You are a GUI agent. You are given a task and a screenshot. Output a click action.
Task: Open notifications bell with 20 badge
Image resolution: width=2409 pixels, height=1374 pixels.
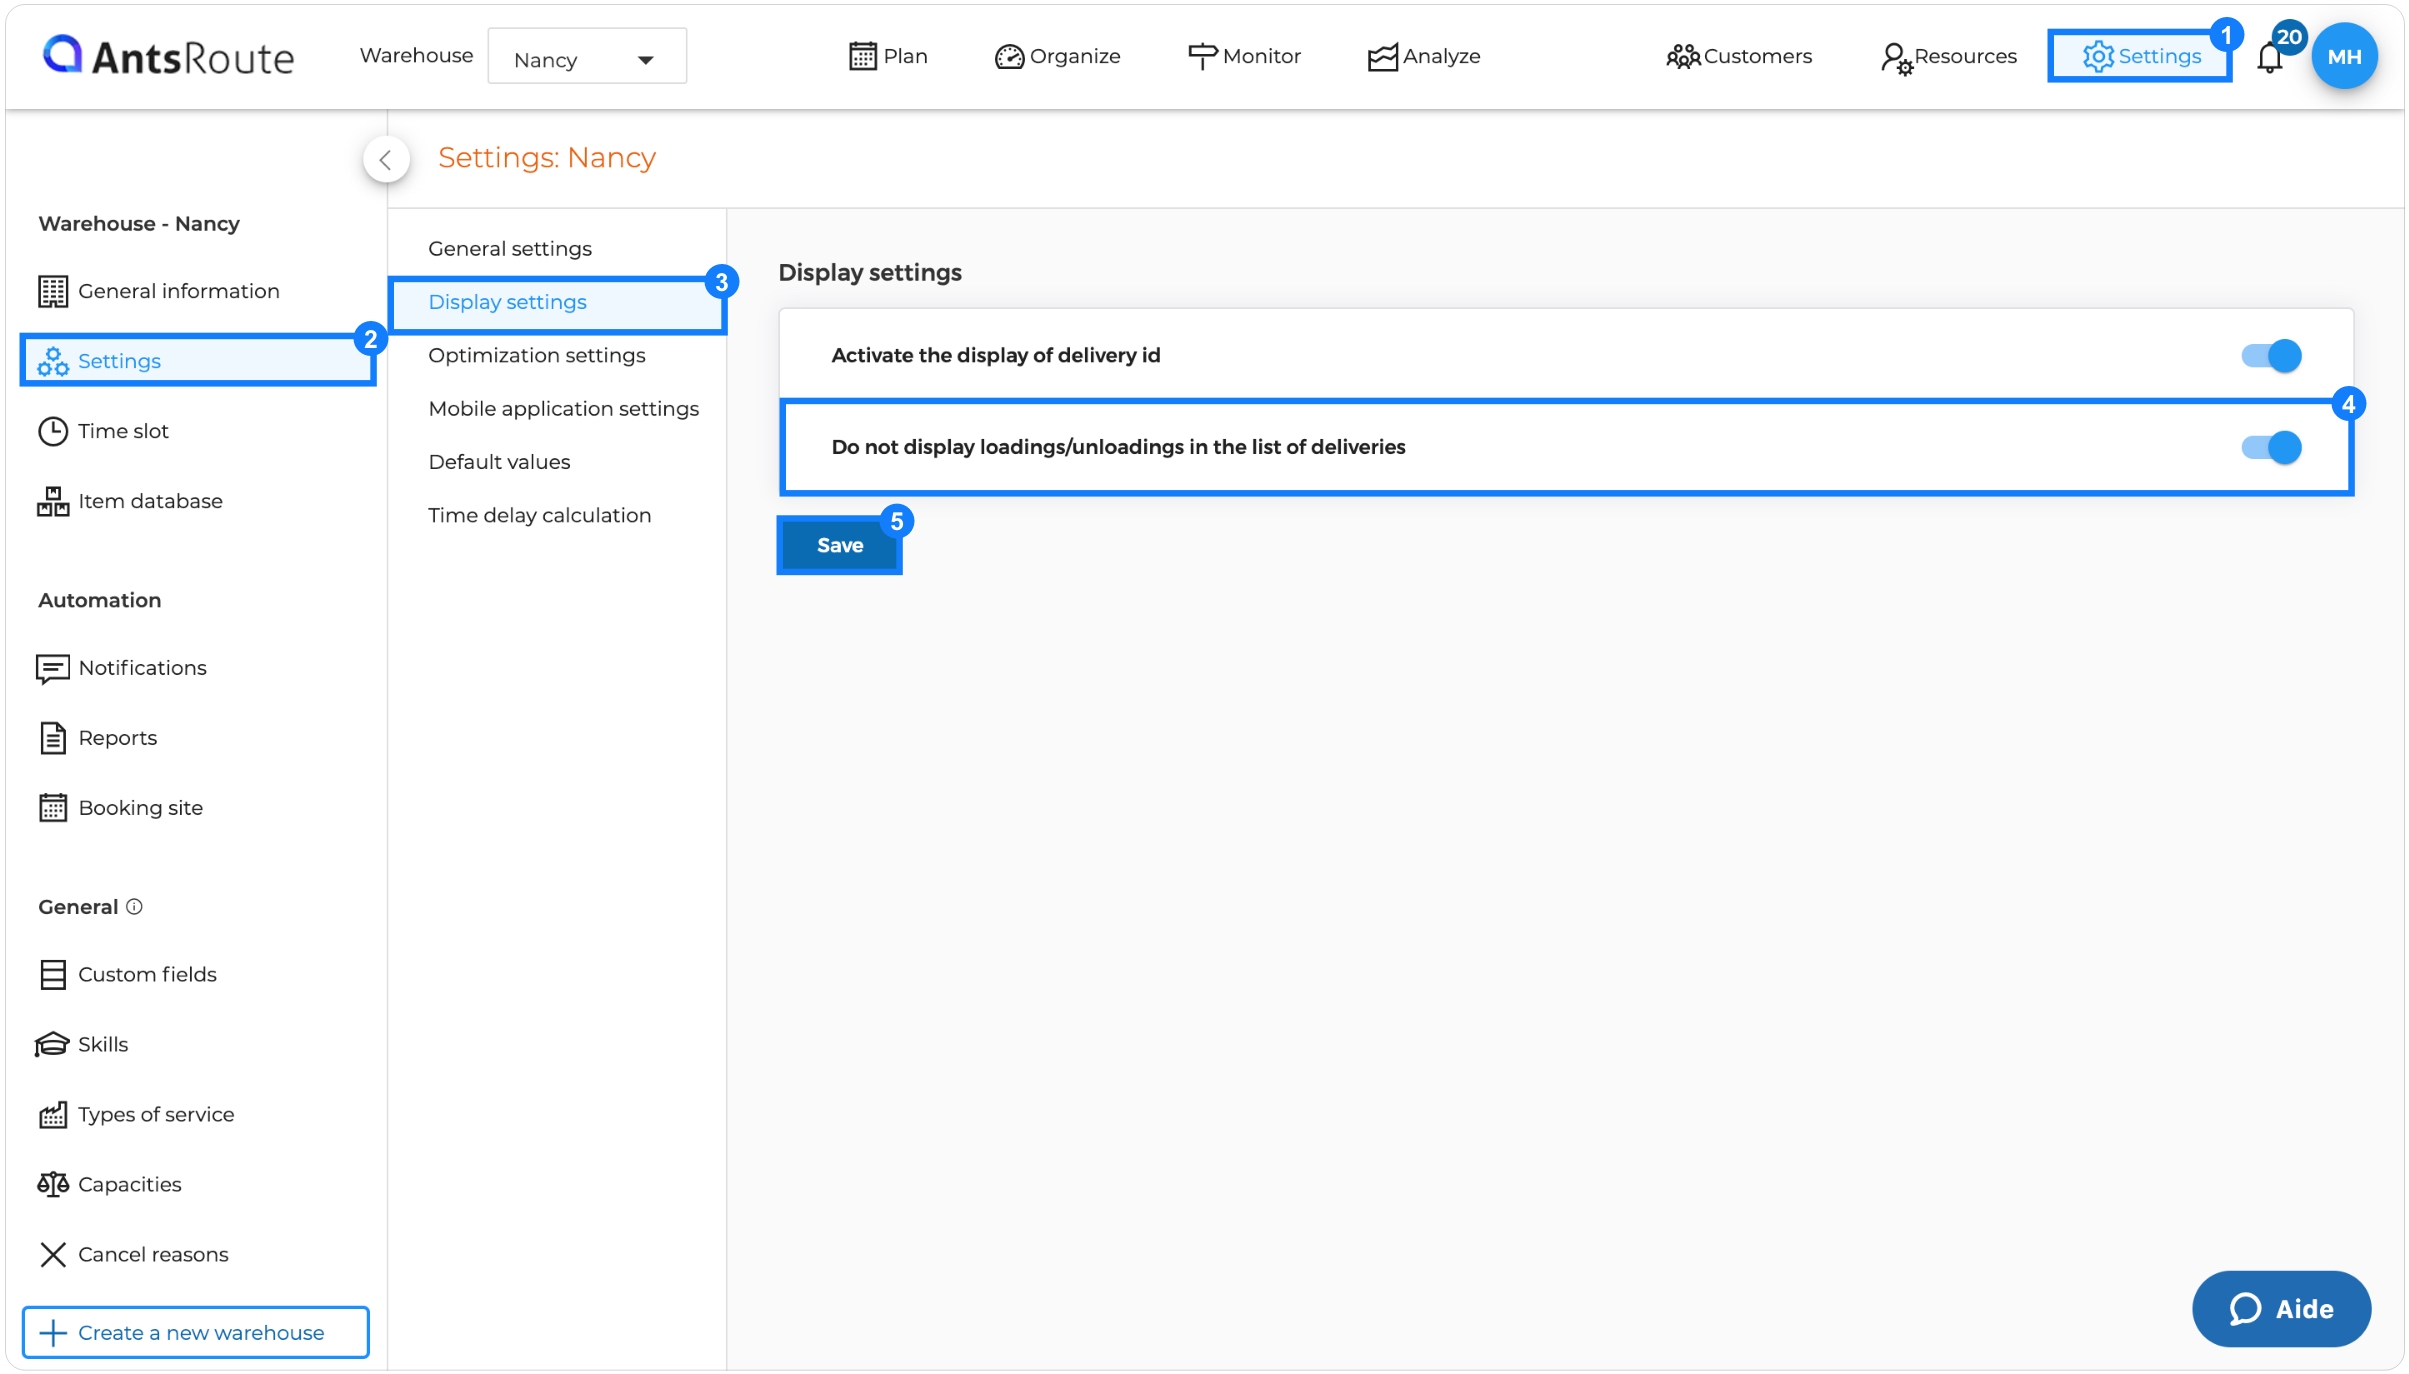2270,58
